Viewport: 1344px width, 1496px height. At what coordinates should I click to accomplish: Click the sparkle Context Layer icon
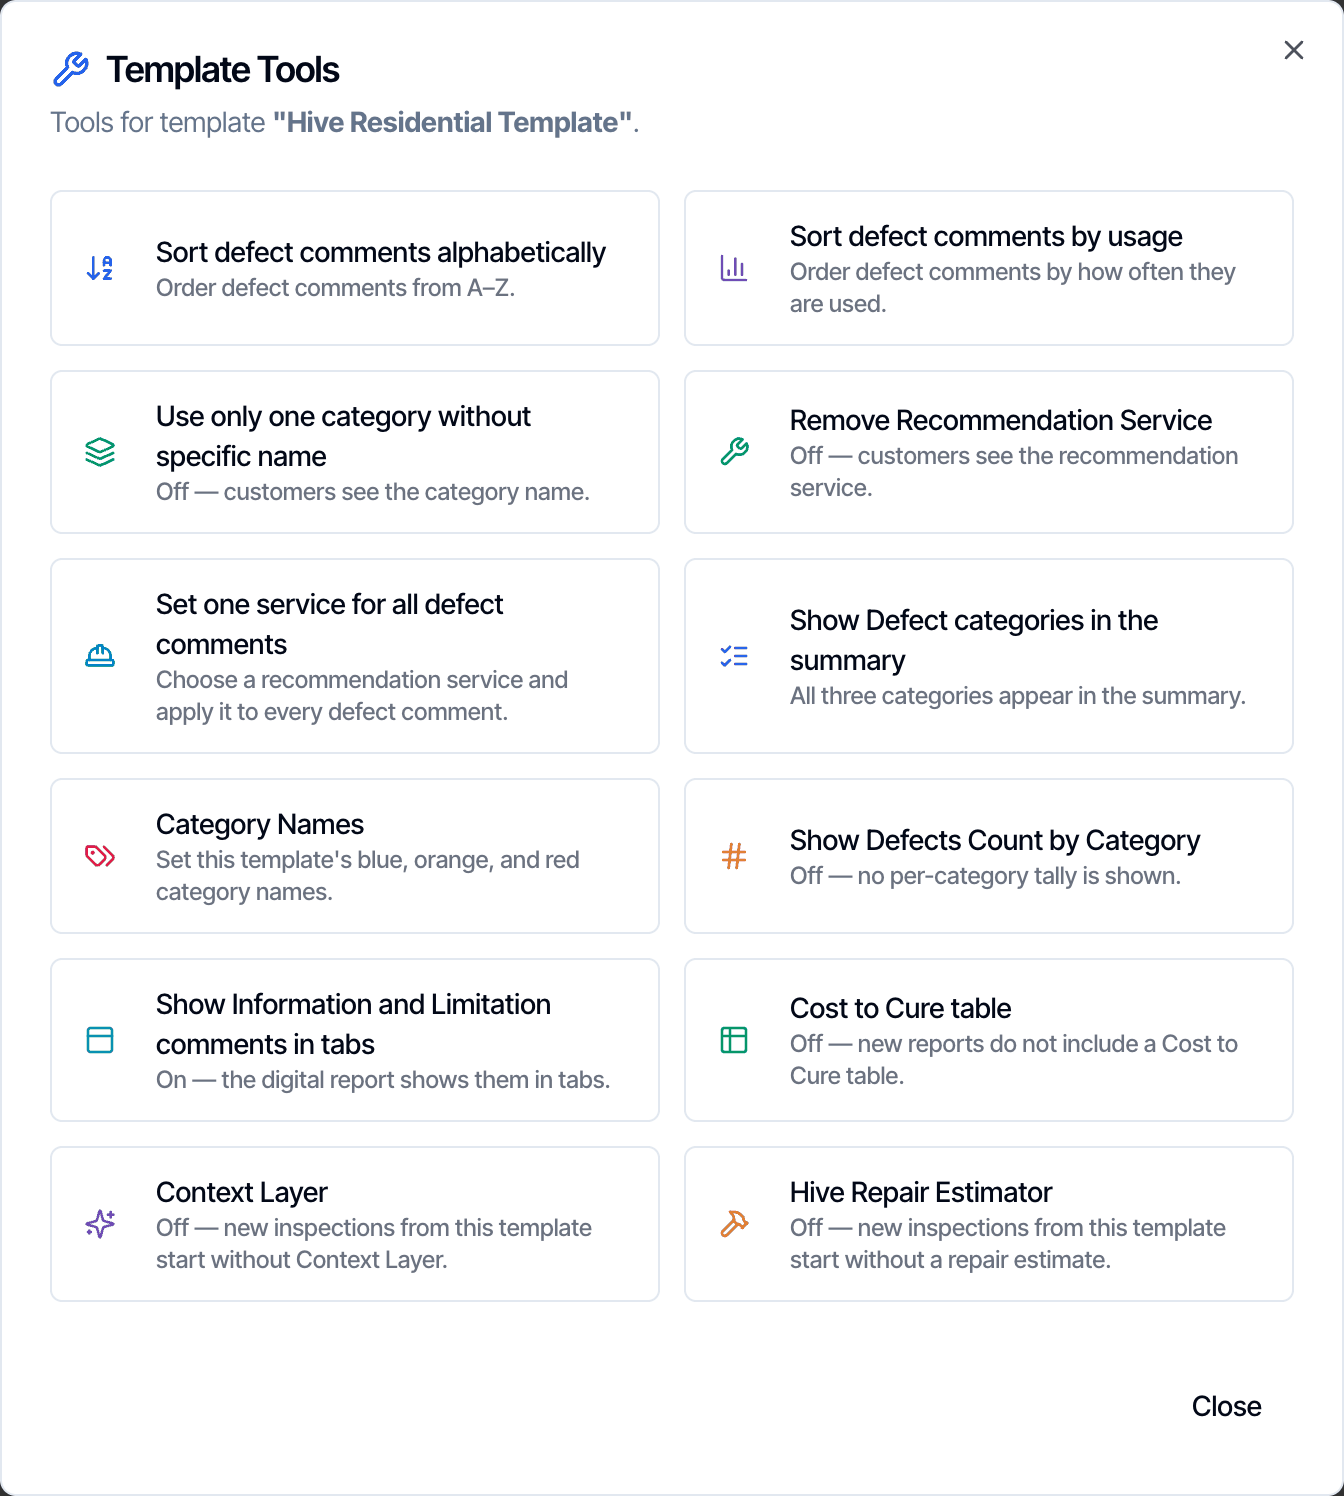100,1224
